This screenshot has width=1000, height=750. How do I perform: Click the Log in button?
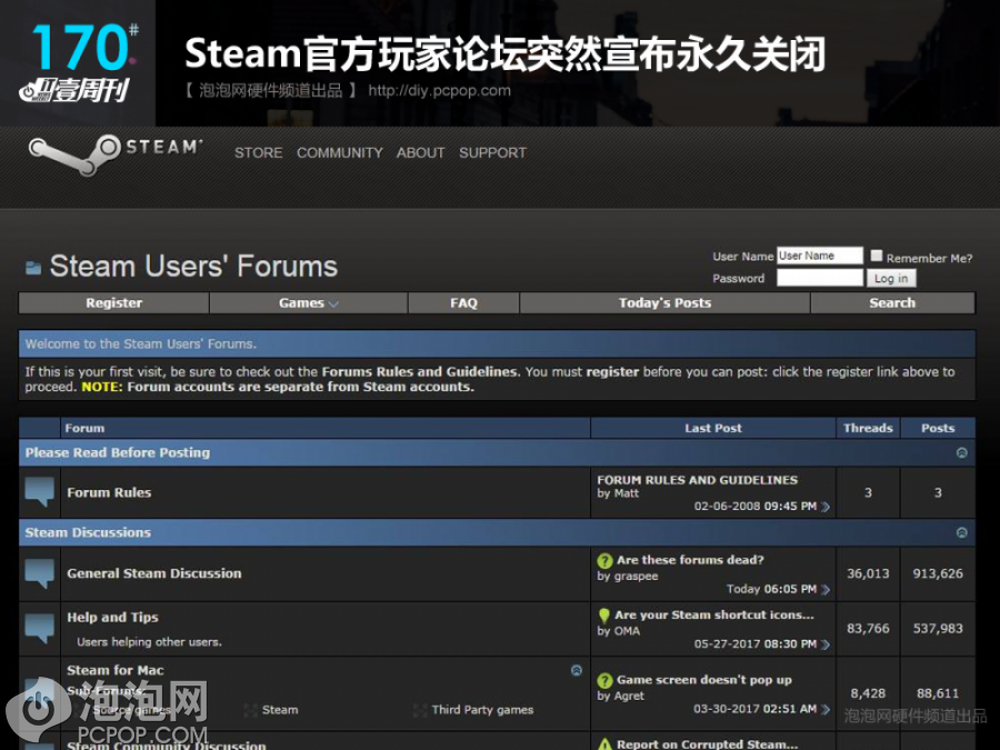tap(891, 278)
